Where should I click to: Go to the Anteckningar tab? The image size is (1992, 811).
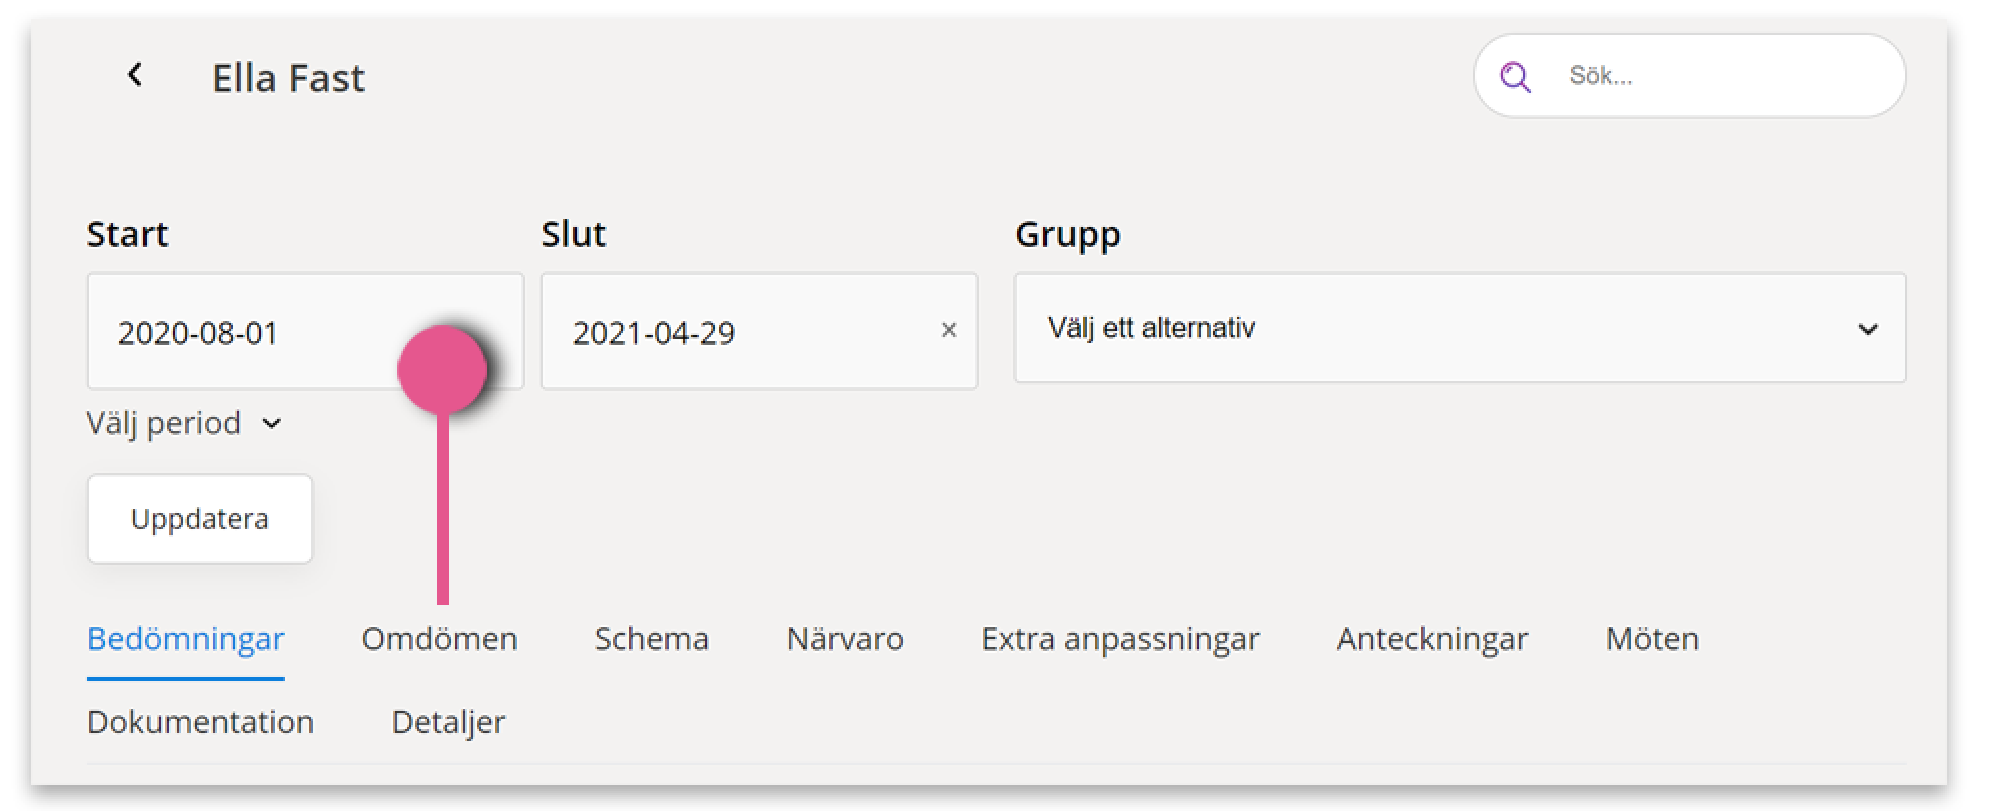tap(1432, 639)
